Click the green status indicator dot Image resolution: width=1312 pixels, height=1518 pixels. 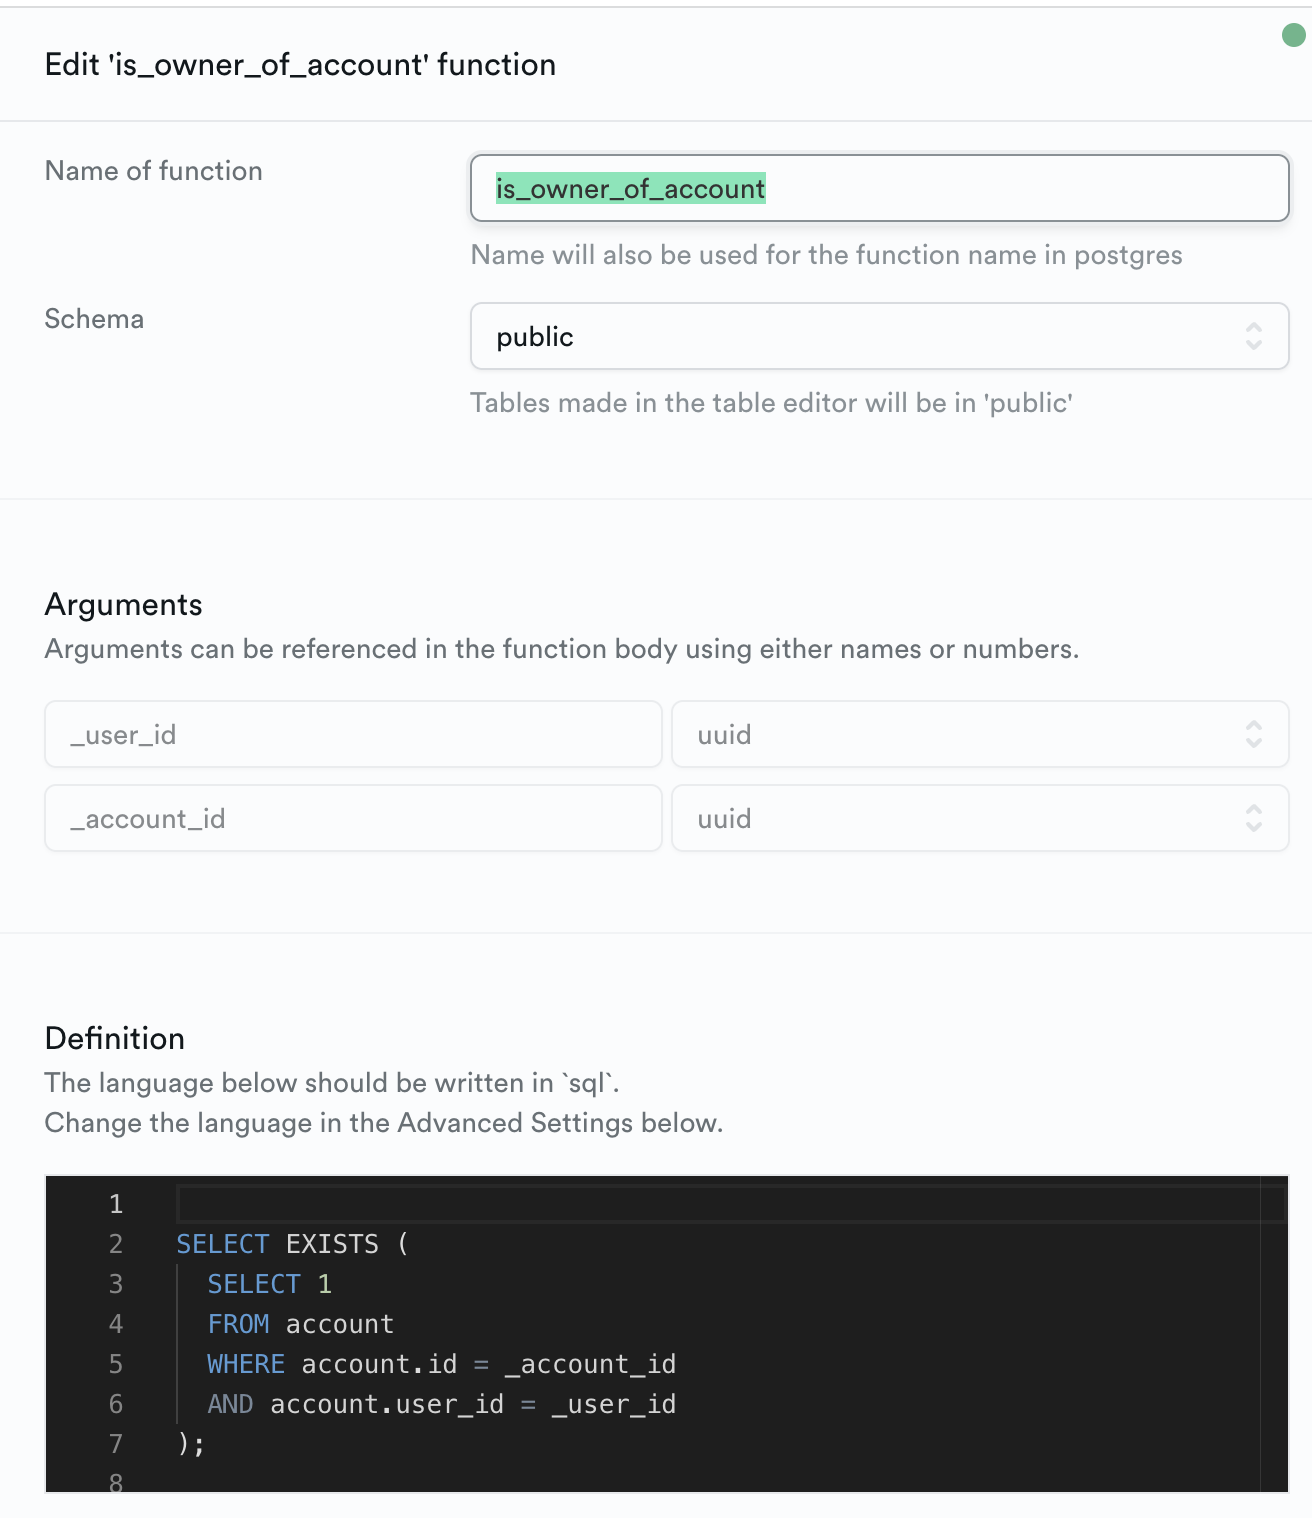1294,34
